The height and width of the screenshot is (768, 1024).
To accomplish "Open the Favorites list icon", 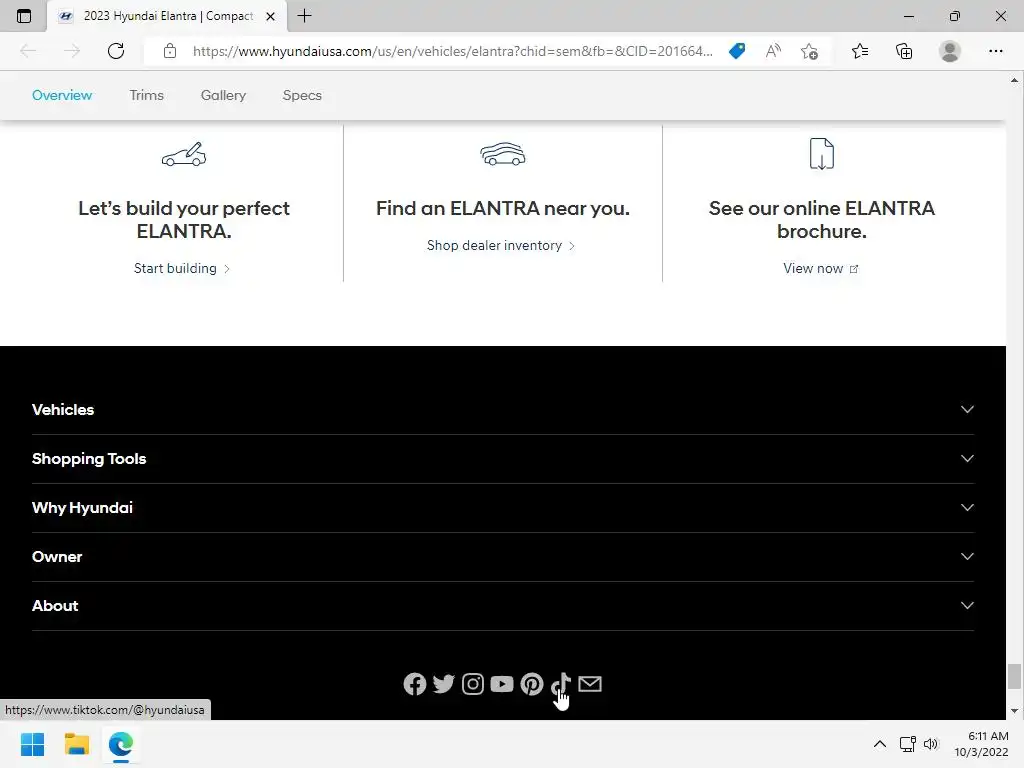I will coord(860,51).
